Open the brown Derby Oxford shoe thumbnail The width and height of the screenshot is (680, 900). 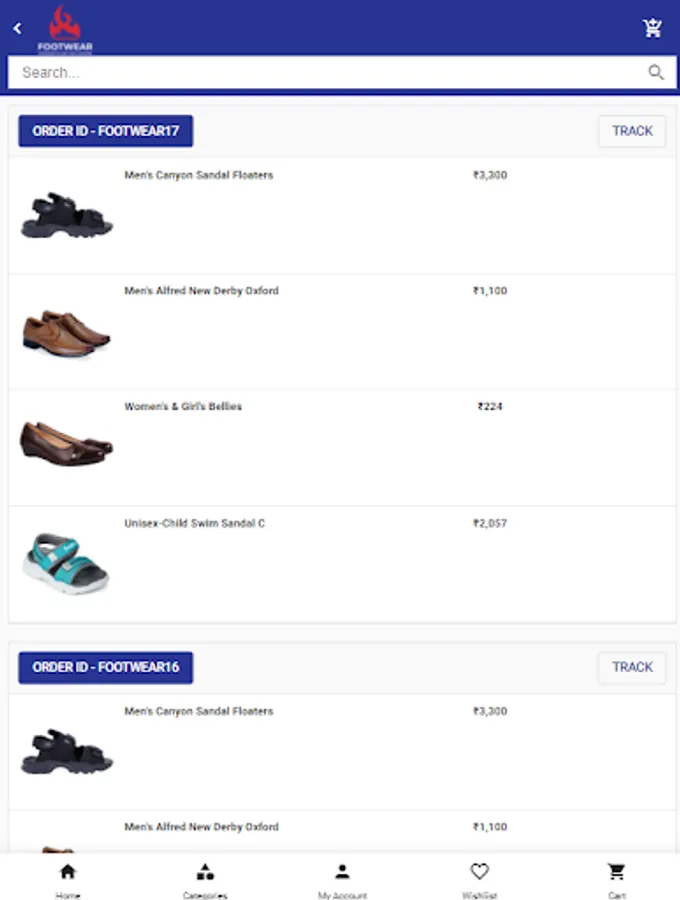click(66, 332)
